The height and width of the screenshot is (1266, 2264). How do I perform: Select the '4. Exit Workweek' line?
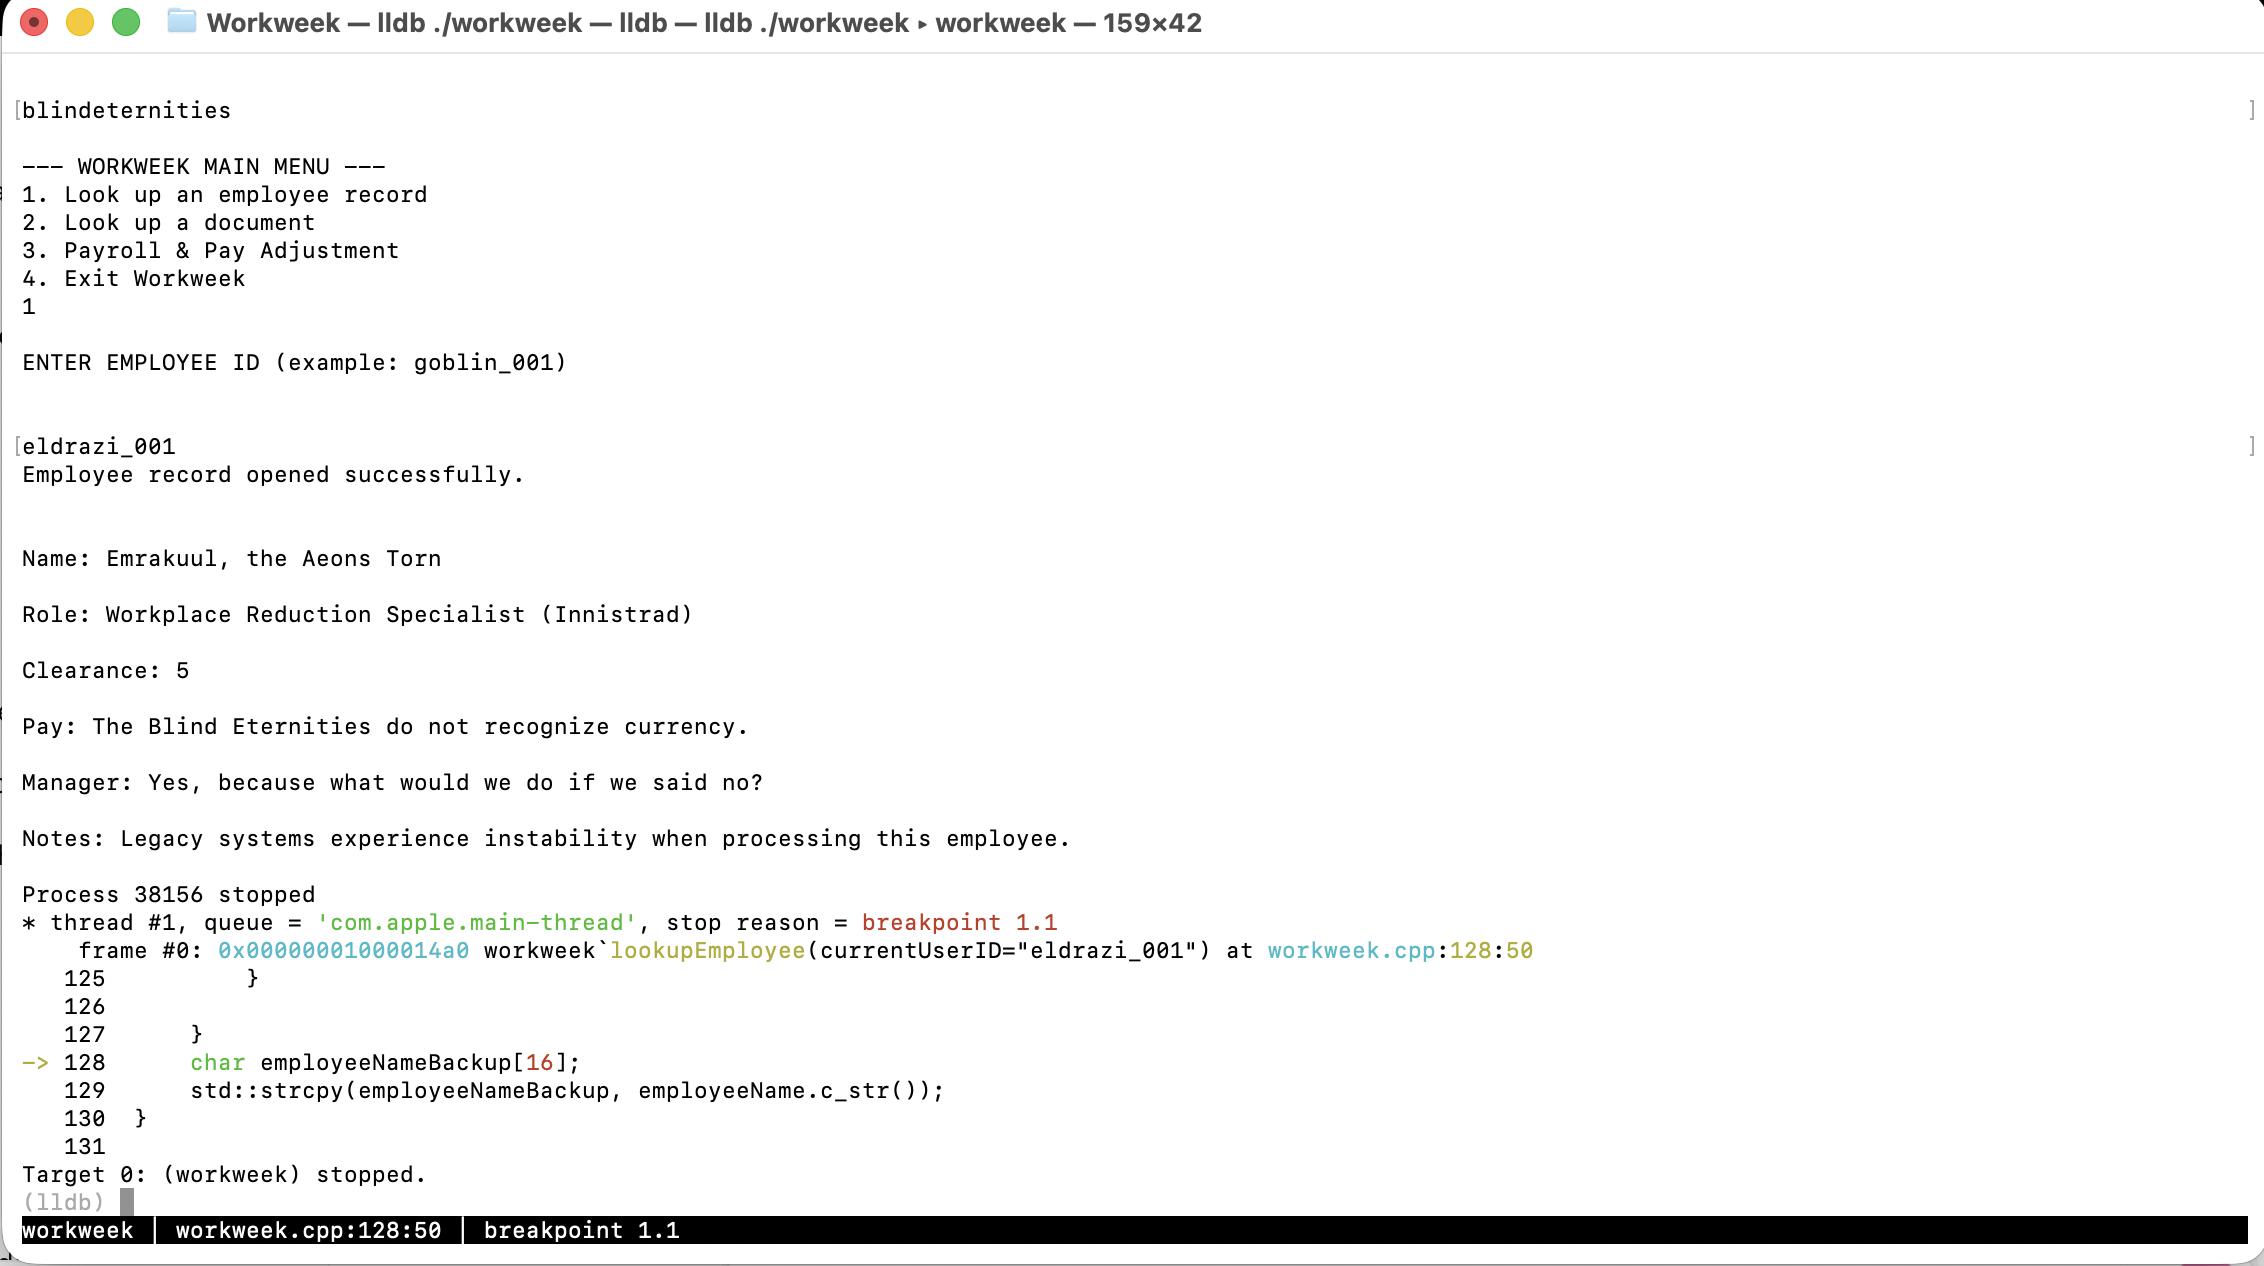[134, 278]
